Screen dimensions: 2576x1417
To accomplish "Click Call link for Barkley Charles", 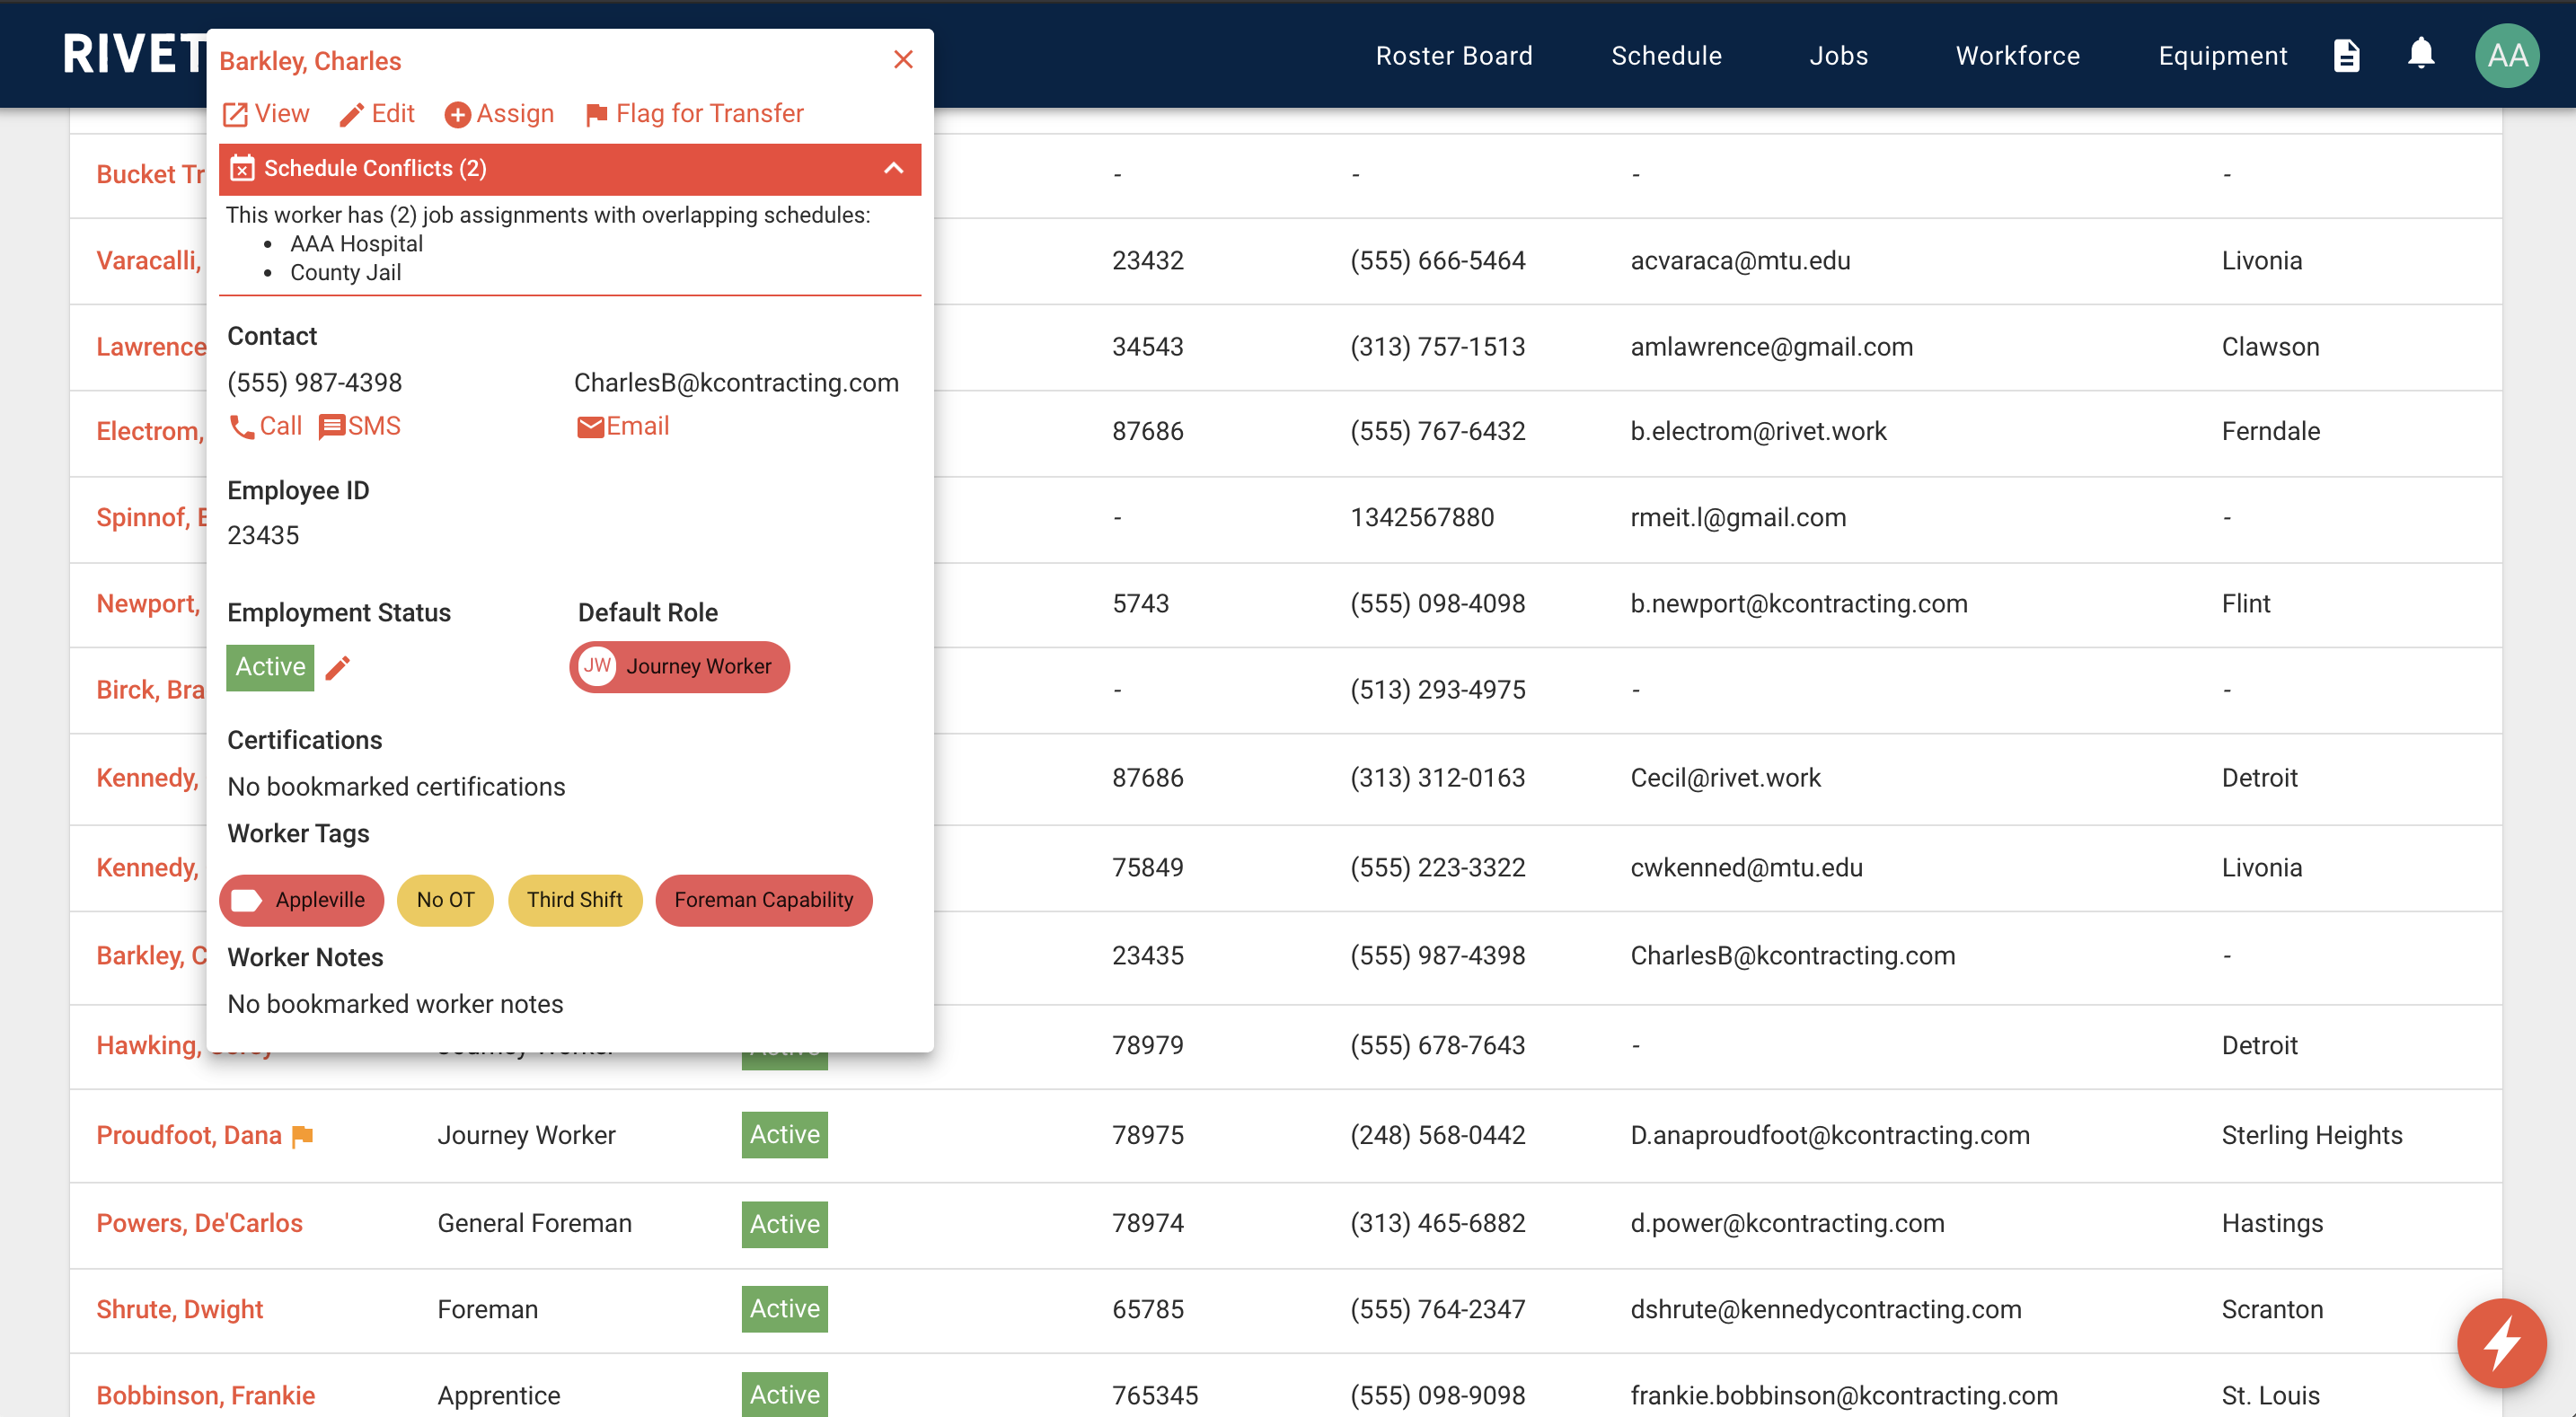I will point(265,426).
